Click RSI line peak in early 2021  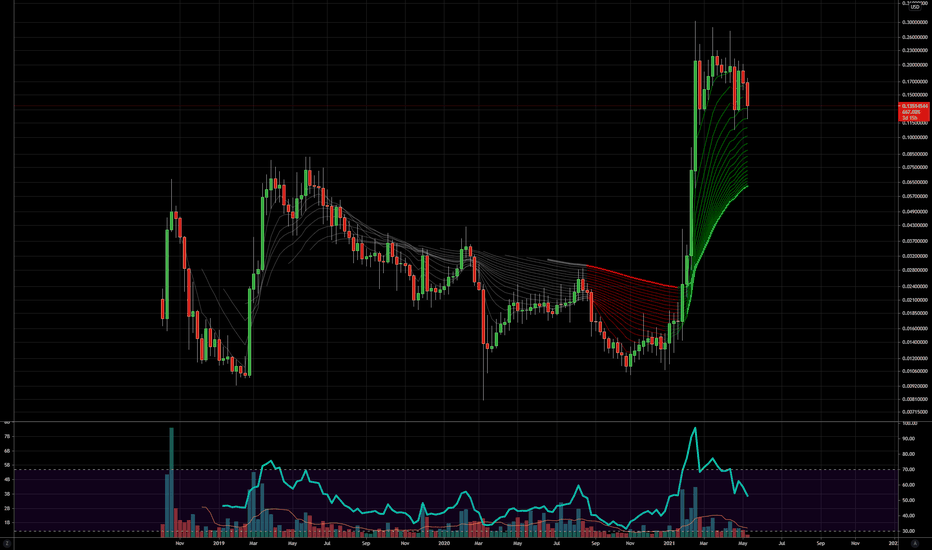tap(695, 428)
